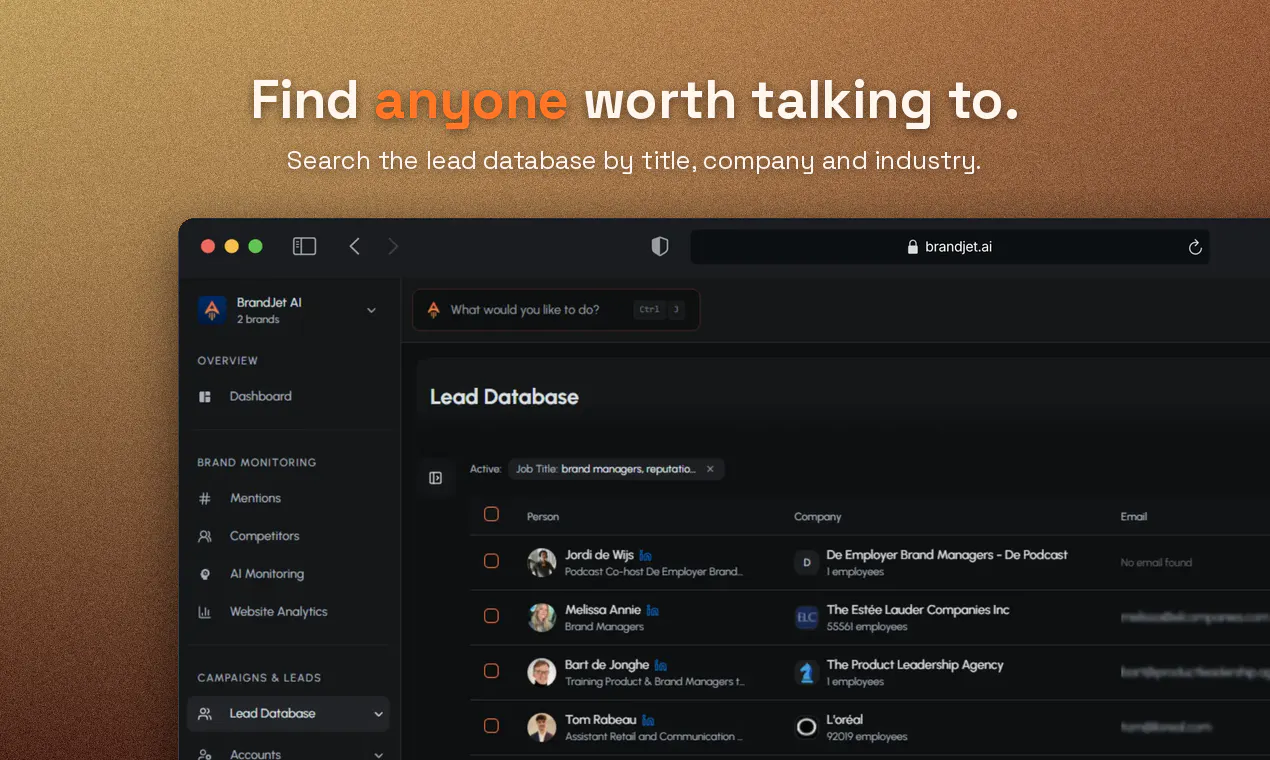The height and width of the screenshot is (760, 1270).
Task: Click 'The Product Leadership Agency' company name
Action: 915,665
